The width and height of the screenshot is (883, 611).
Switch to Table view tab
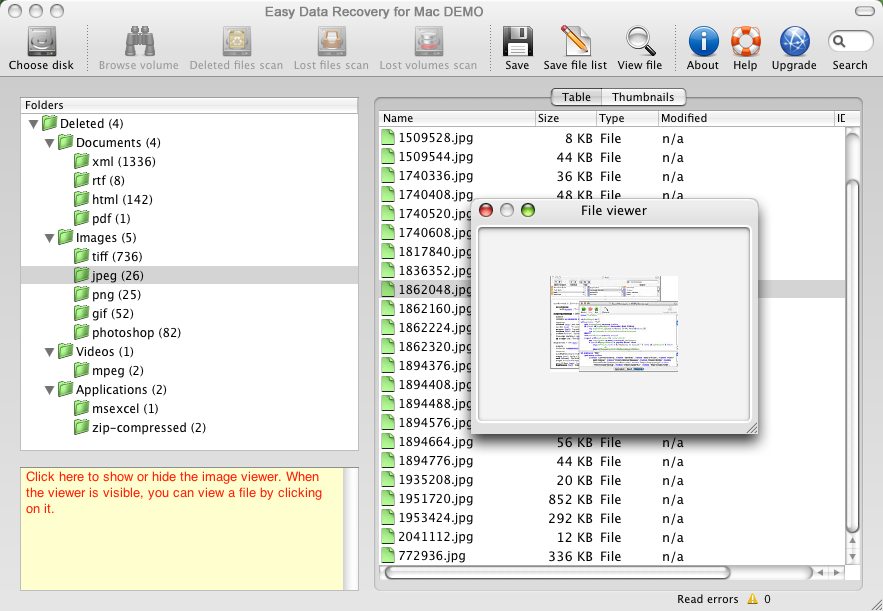[576, 97]
